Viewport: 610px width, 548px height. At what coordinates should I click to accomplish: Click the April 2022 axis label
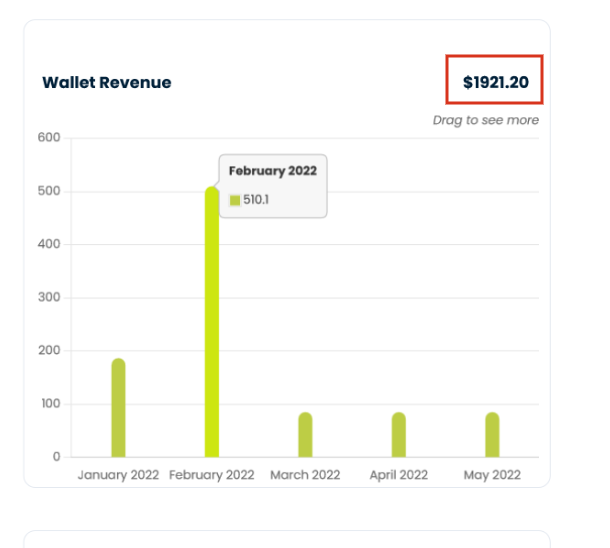coord(399,475)
